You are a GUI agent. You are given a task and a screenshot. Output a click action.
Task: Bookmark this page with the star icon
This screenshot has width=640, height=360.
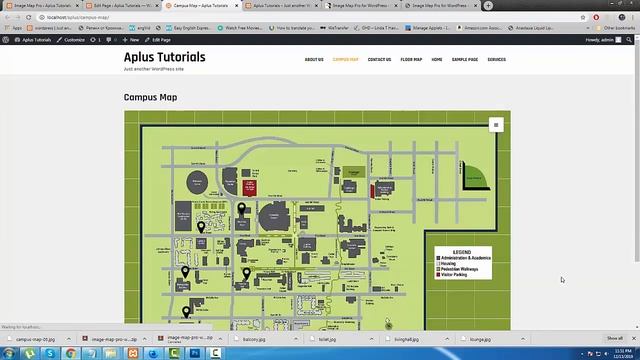[583, 18]
